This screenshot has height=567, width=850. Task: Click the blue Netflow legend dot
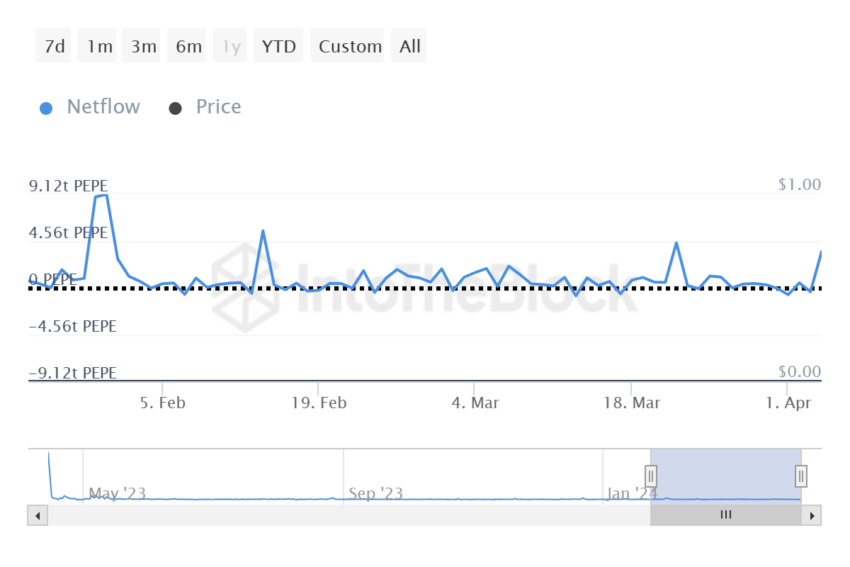click(46, 108)
